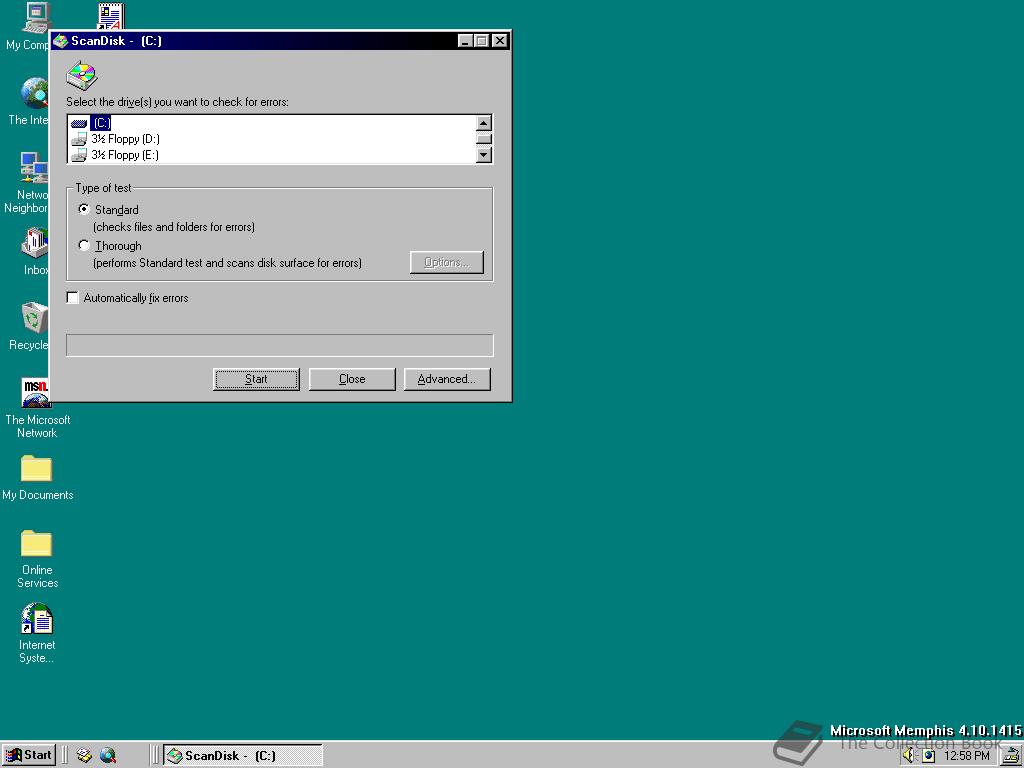Select the Internet System shortcut icon
The image size is (1024, 768).
point(37,618)
